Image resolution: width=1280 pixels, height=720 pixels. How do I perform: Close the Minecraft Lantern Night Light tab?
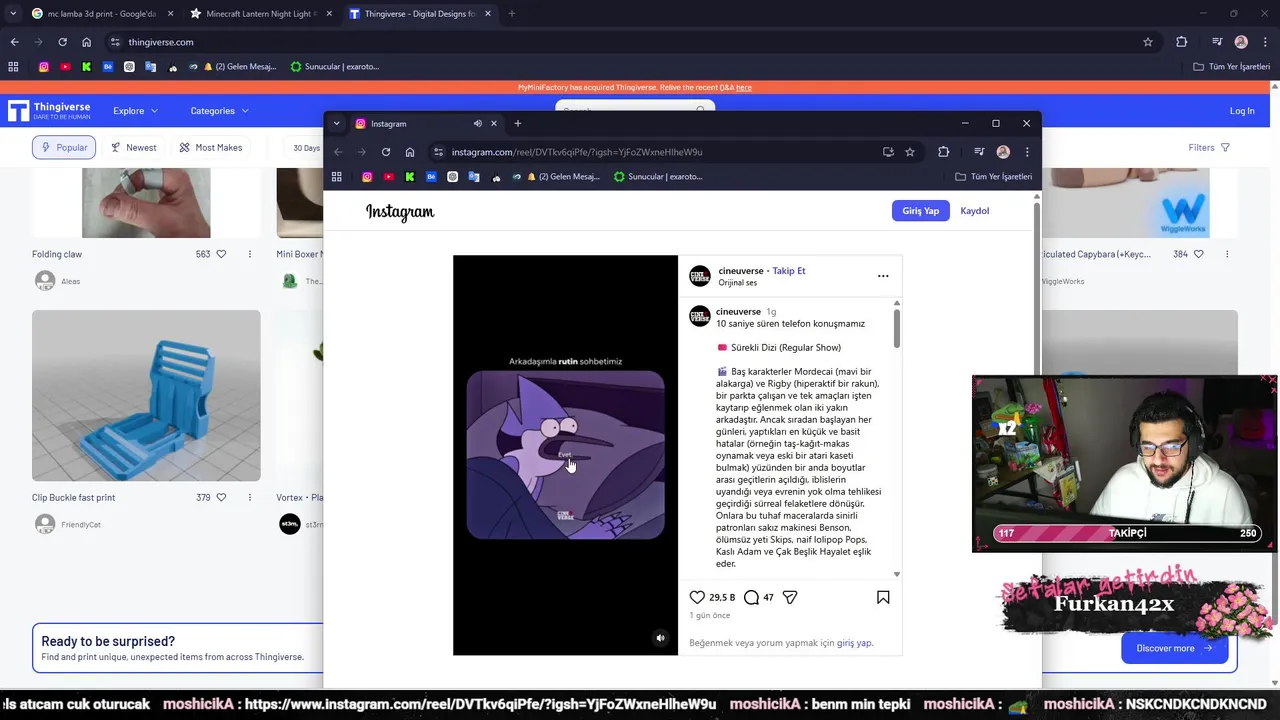point(329,14)
